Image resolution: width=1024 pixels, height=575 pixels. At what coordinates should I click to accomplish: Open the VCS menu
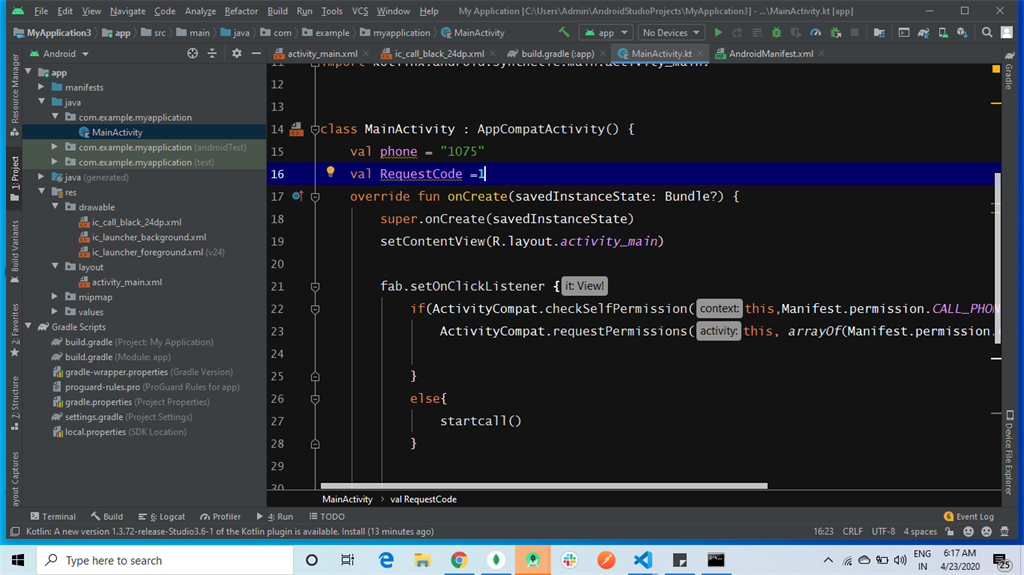click(x=360, y=11)
